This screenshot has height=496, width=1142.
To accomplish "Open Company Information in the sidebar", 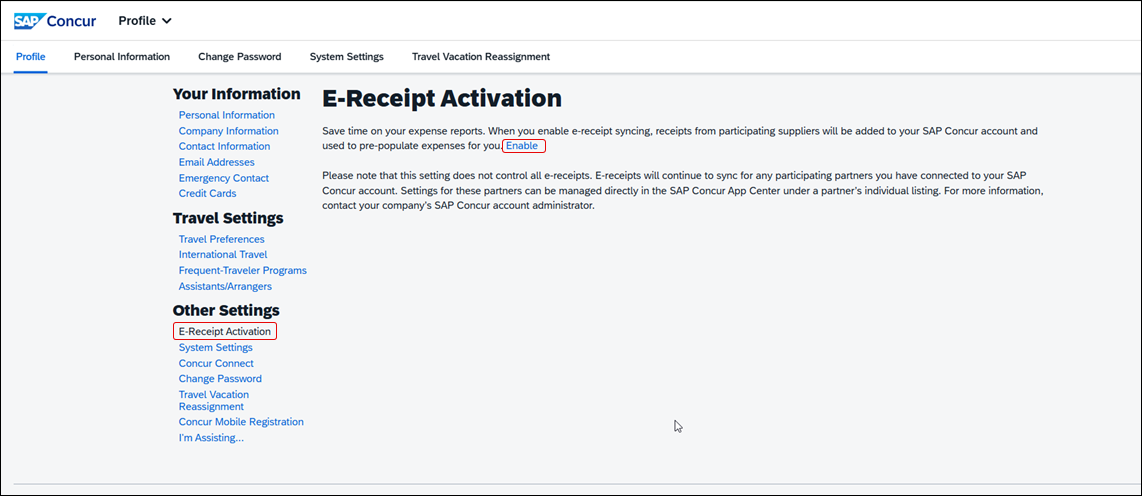I will point(229,131).
